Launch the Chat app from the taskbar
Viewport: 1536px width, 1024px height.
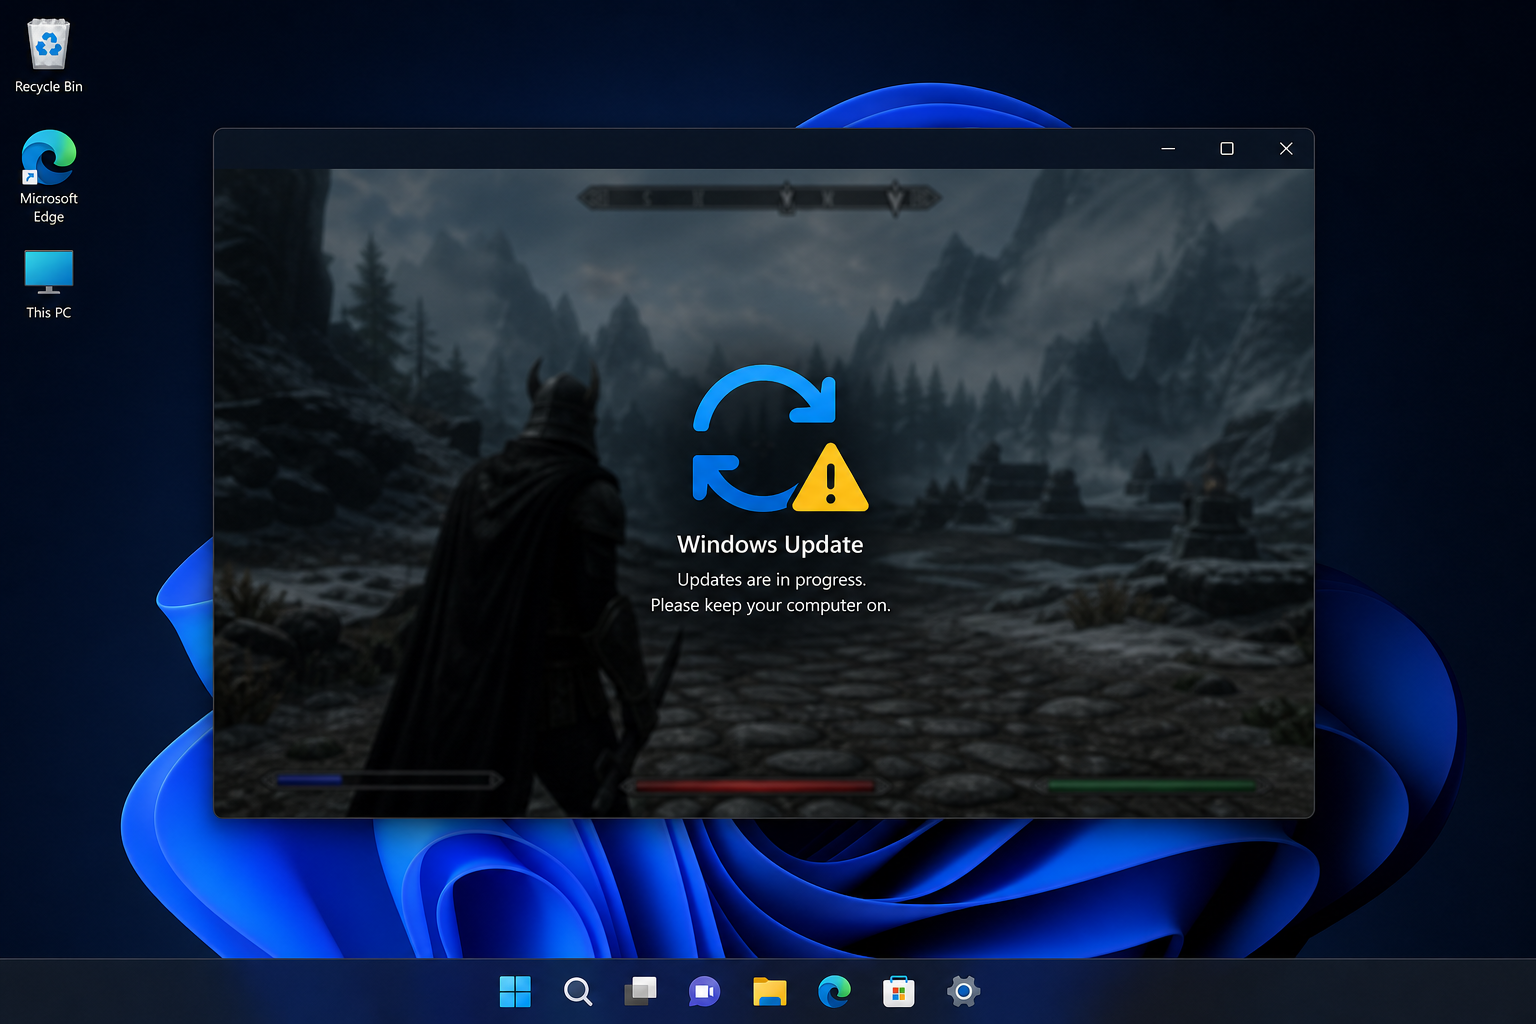(x=704, y=991)
